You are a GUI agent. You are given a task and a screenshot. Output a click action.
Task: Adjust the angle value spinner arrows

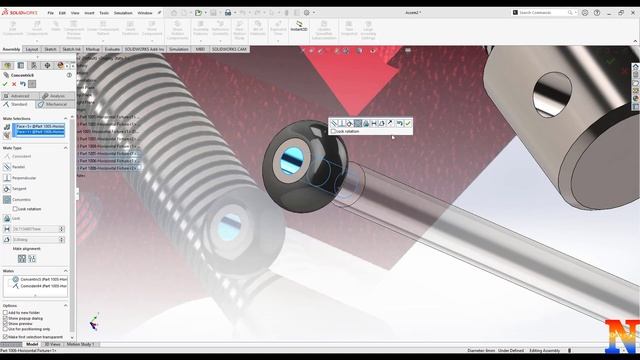62,240
